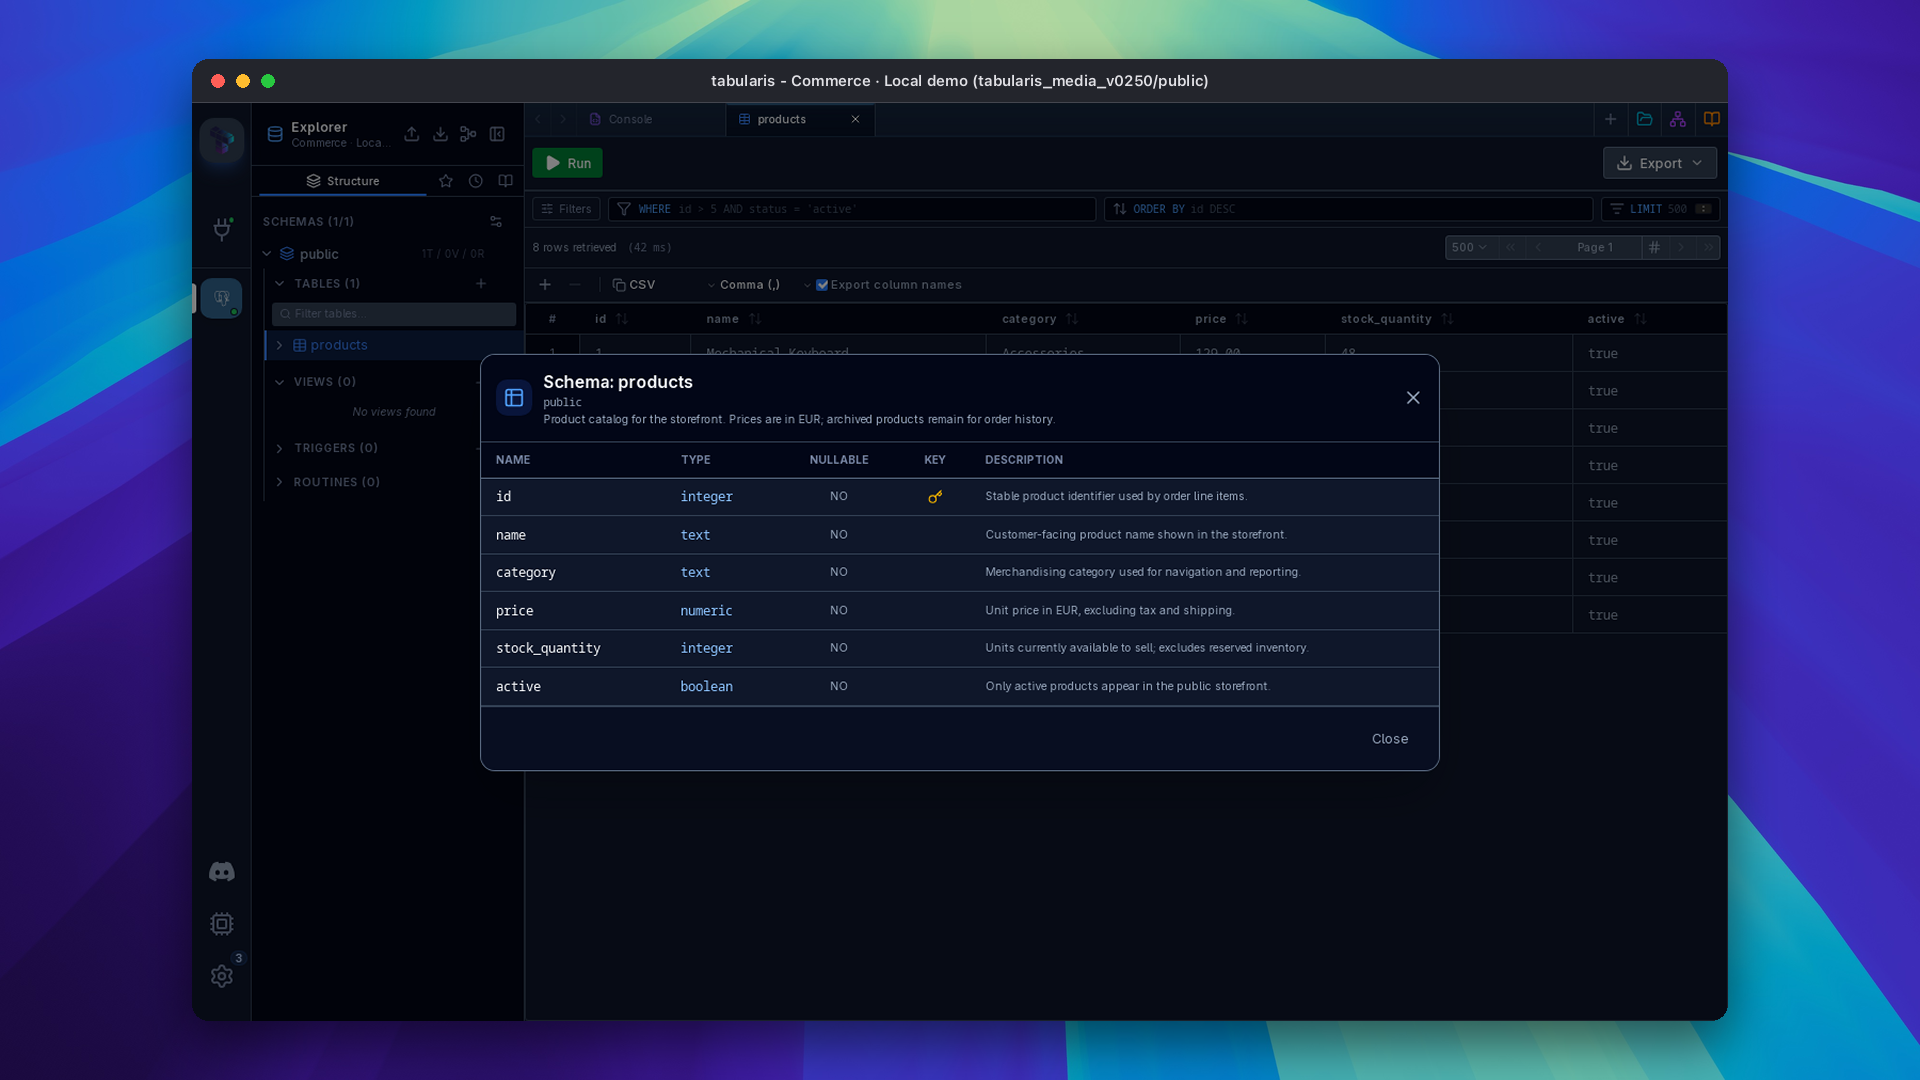This screenshot has height=1080, width=1920.
Task: Close the products tab
Action: 855,119
